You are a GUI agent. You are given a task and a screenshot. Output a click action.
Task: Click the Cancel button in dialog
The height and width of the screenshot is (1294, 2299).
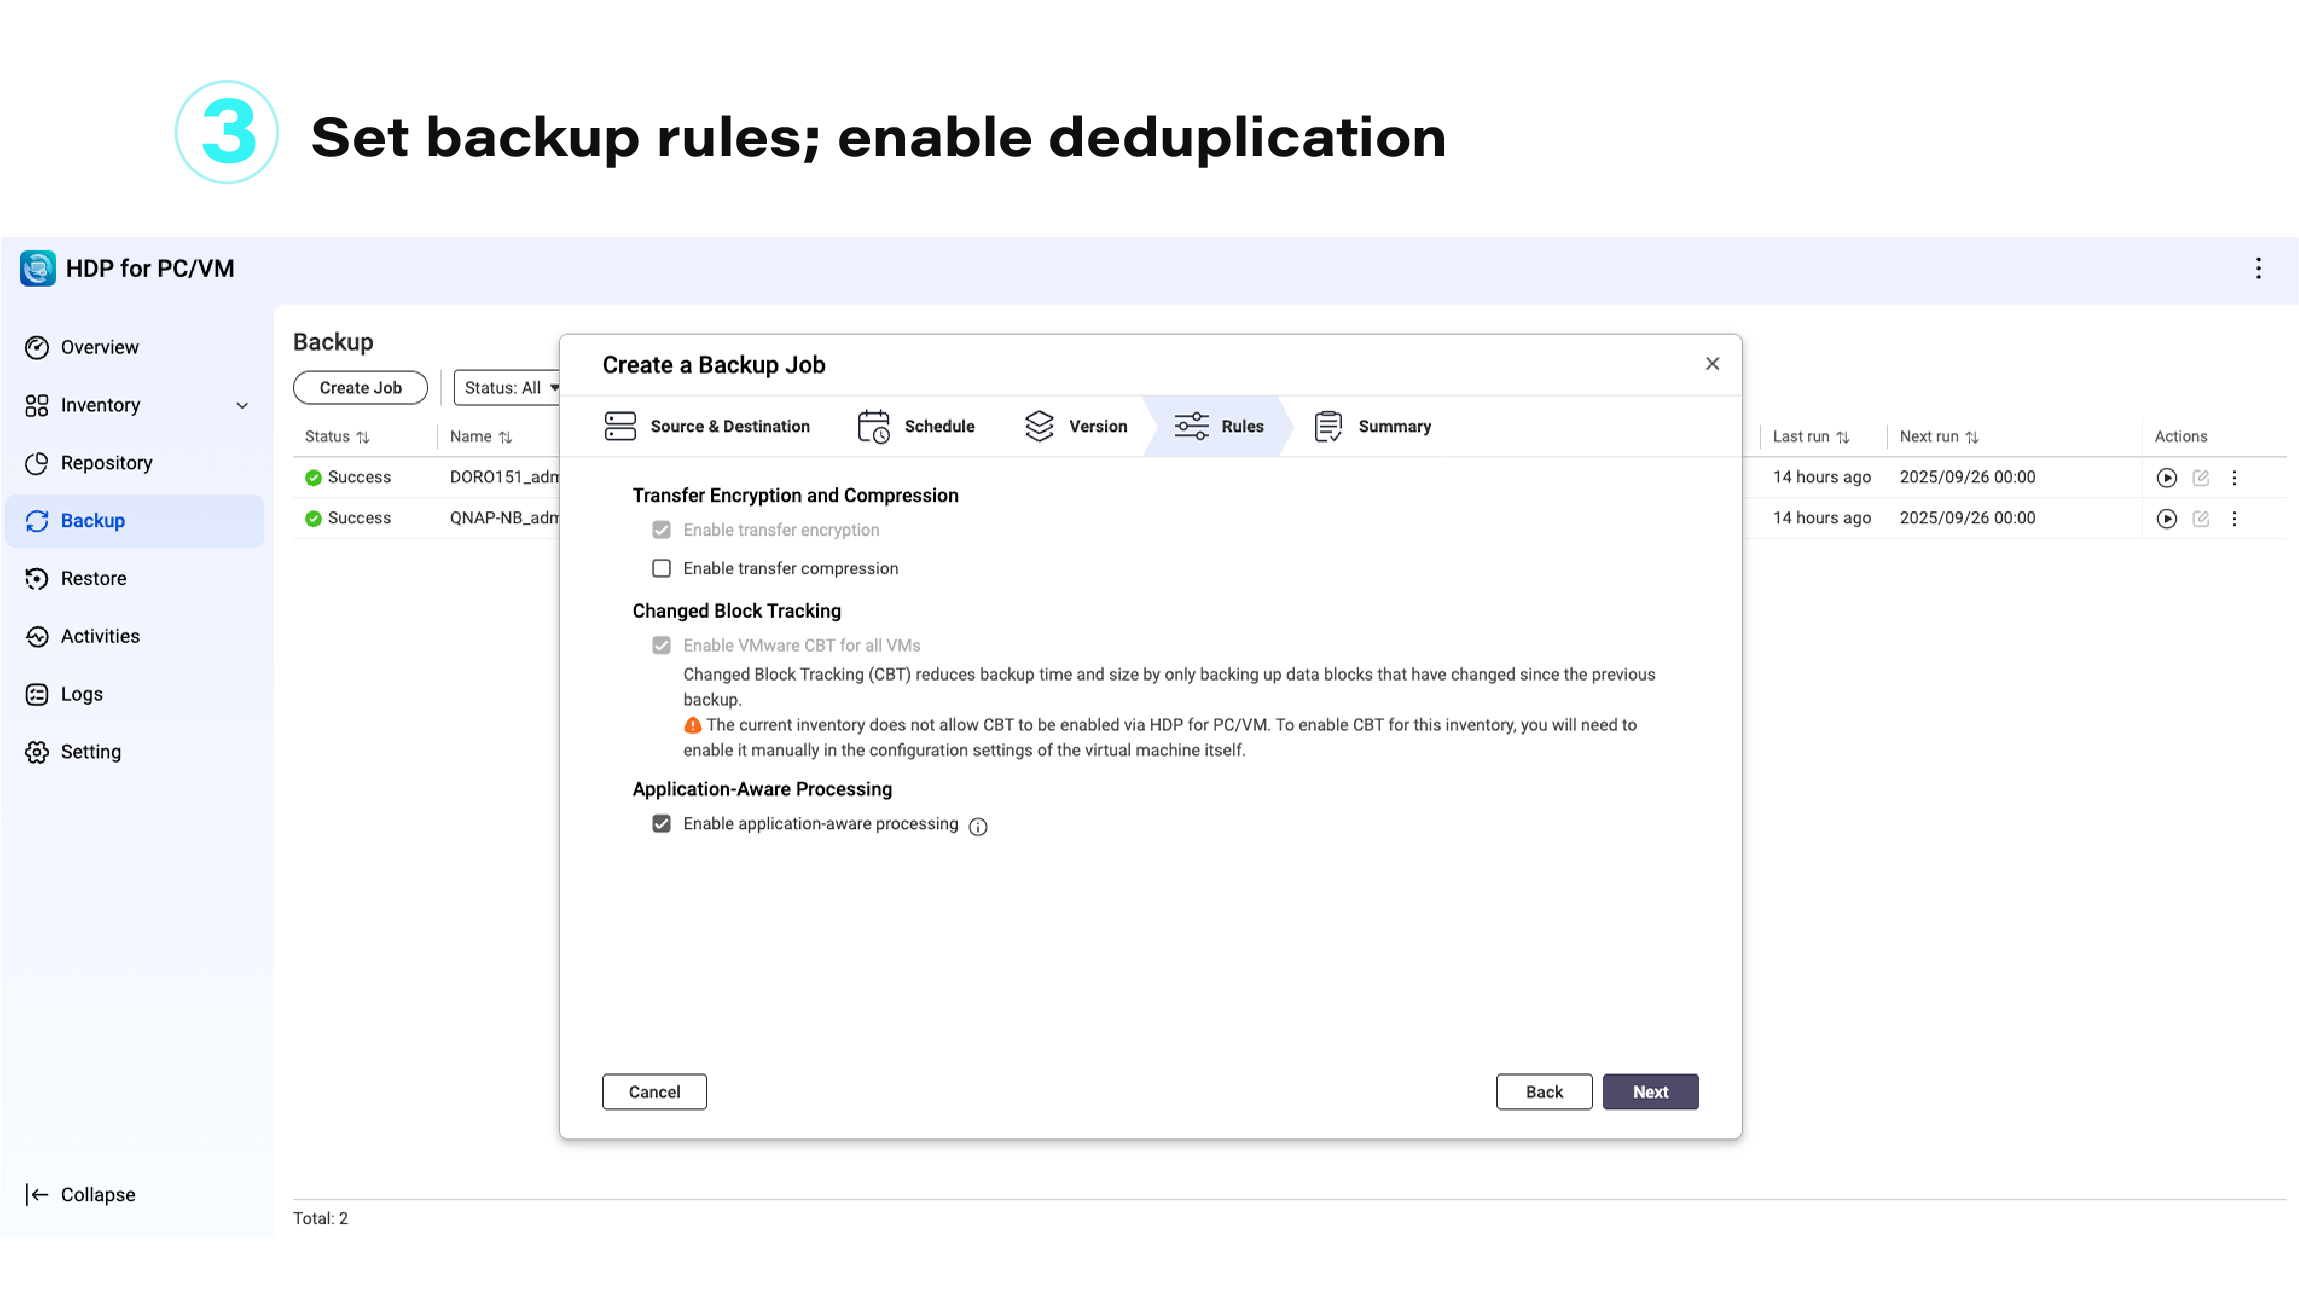tap(654, 1092)
